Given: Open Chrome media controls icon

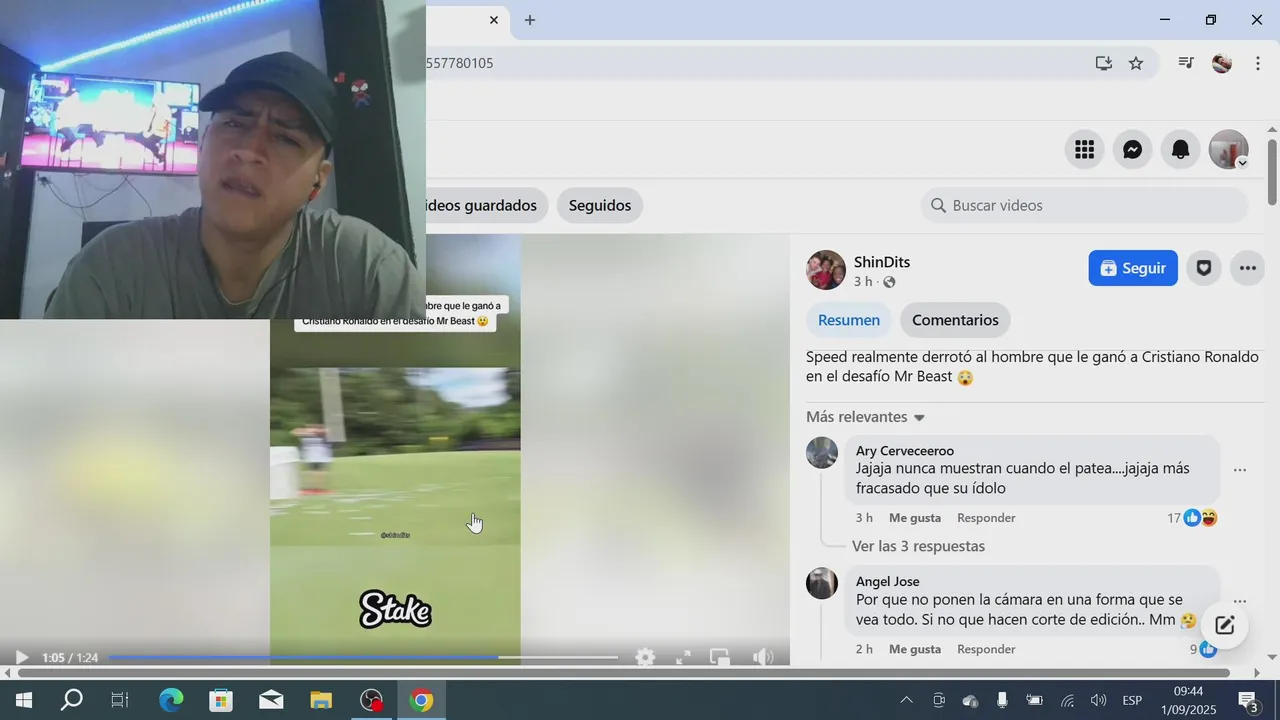Looking at the screenshot, I should (x=1186, y=63).
